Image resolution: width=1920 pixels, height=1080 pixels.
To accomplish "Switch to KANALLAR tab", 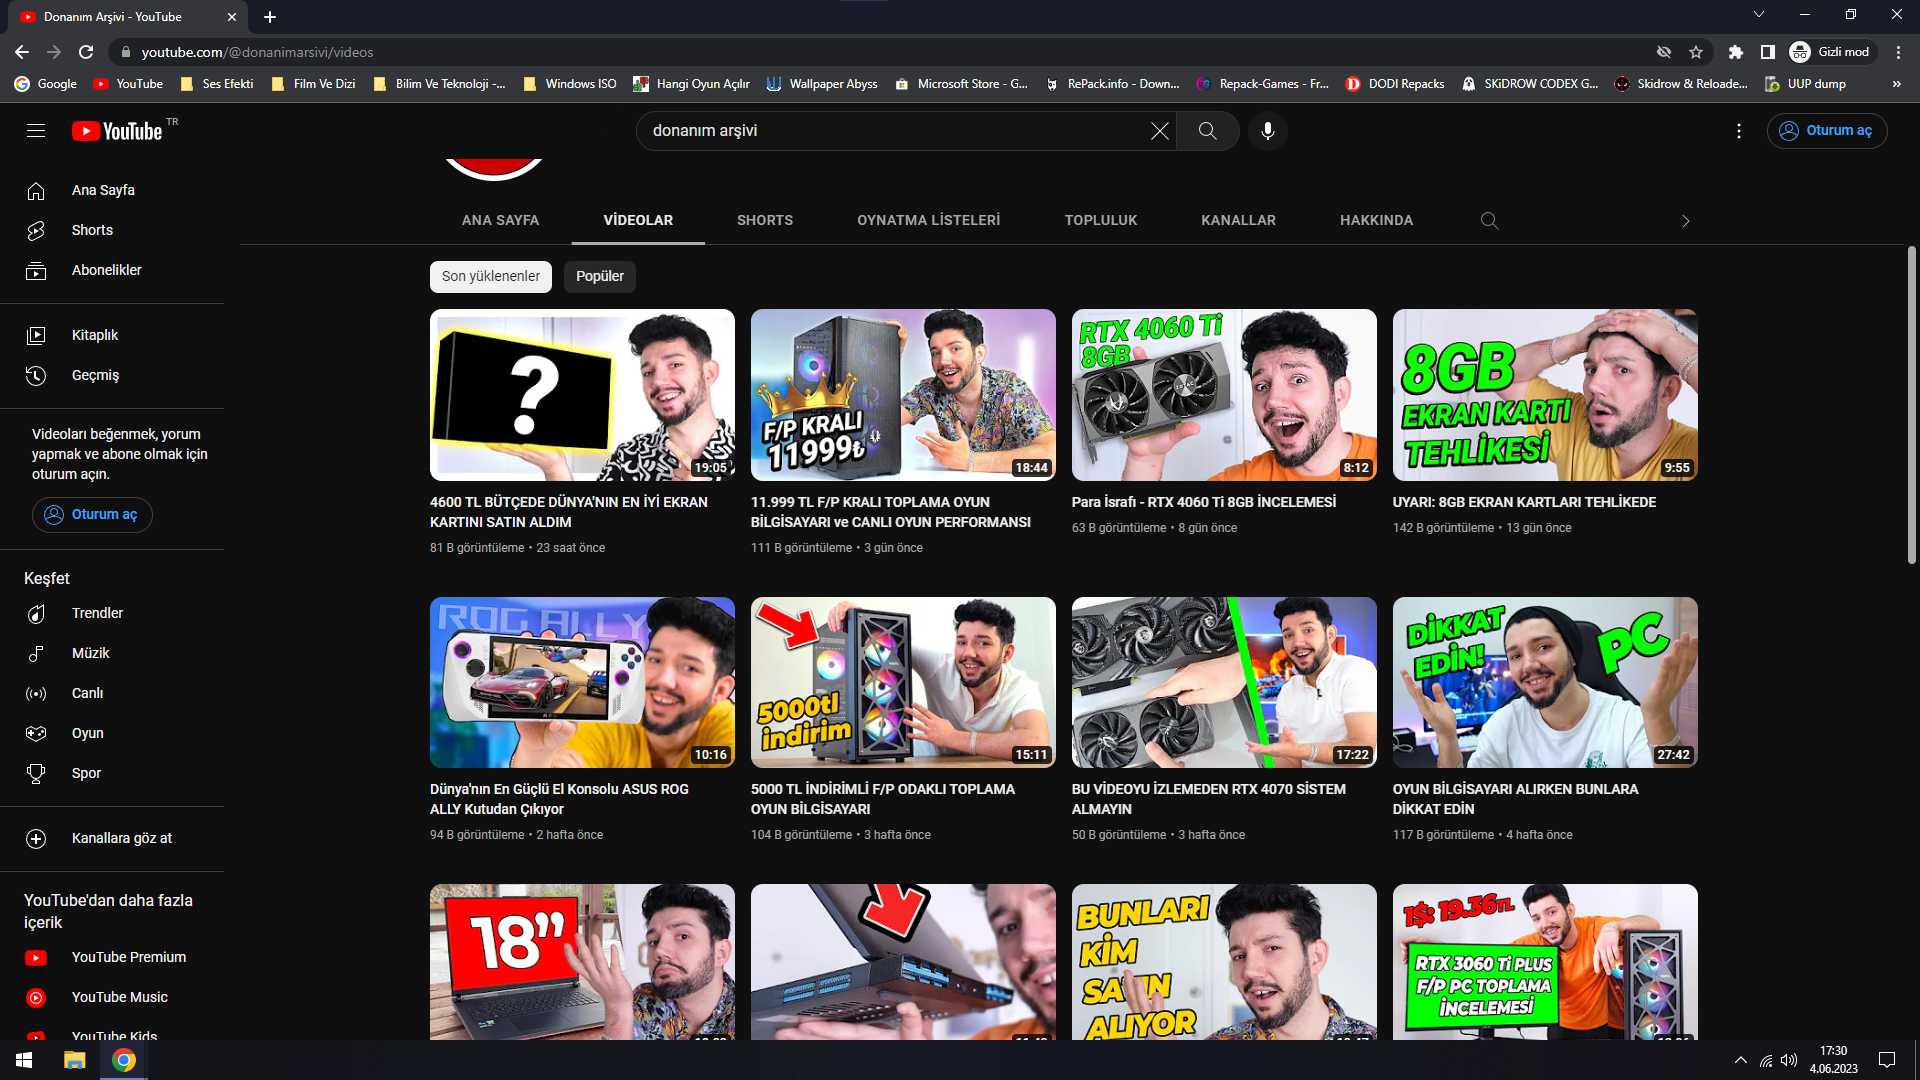I will coord(1238,220).
